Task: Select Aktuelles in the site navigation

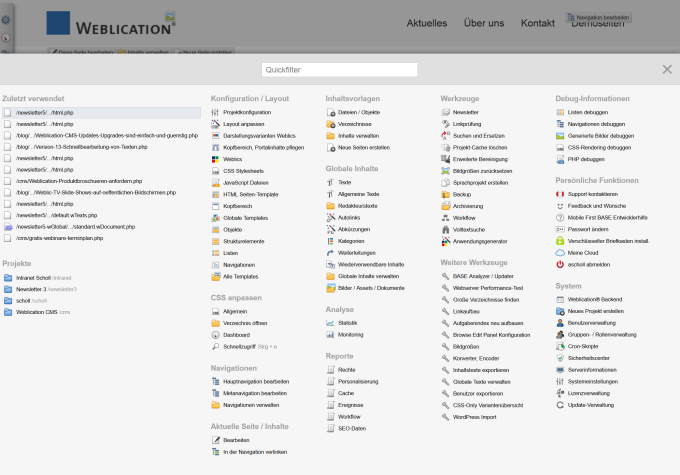Action: click(x=427, y=23)
